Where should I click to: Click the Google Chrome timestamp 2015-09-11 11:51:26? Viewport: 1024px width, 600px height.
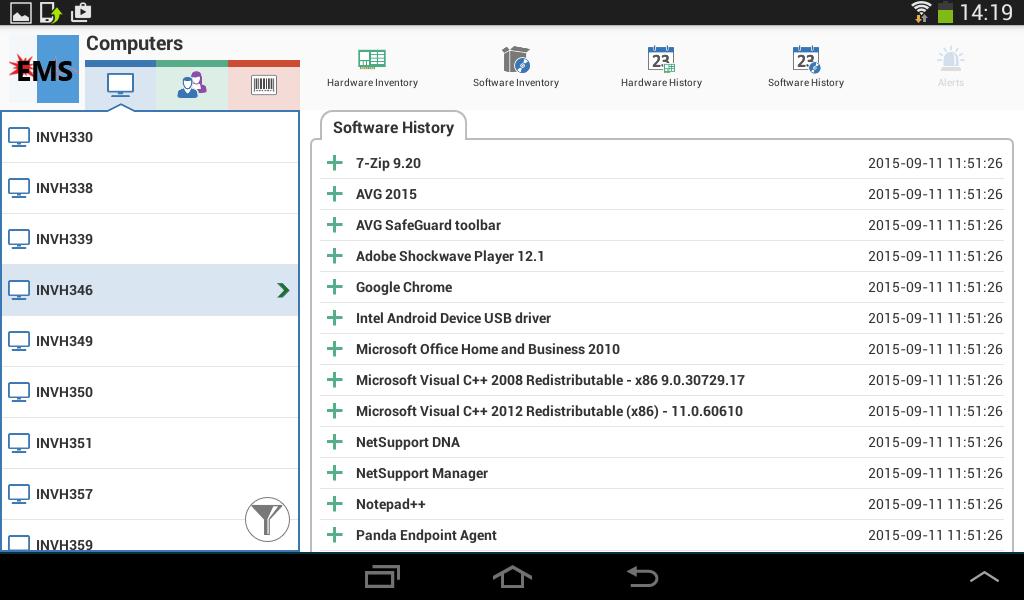[935, 287]
